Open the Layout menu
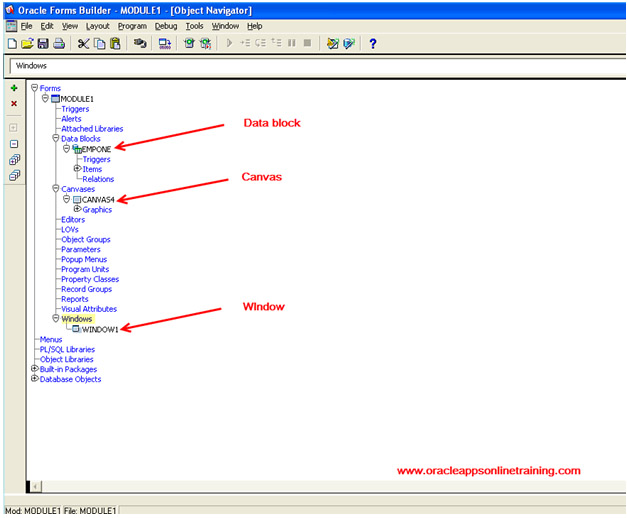This screenshot has height=518, width=627. coord(98,26)
